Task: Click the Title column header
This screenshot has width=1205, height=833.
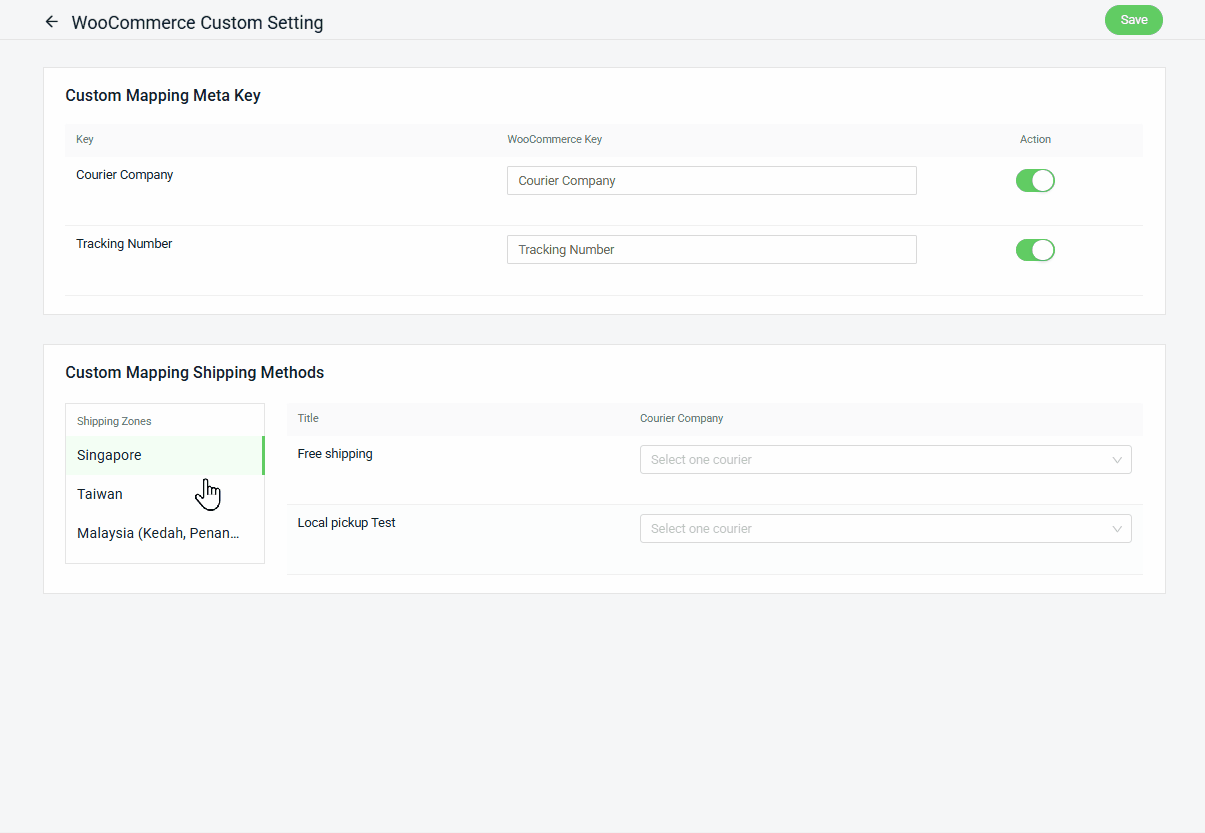Action: tap(308, 418)
